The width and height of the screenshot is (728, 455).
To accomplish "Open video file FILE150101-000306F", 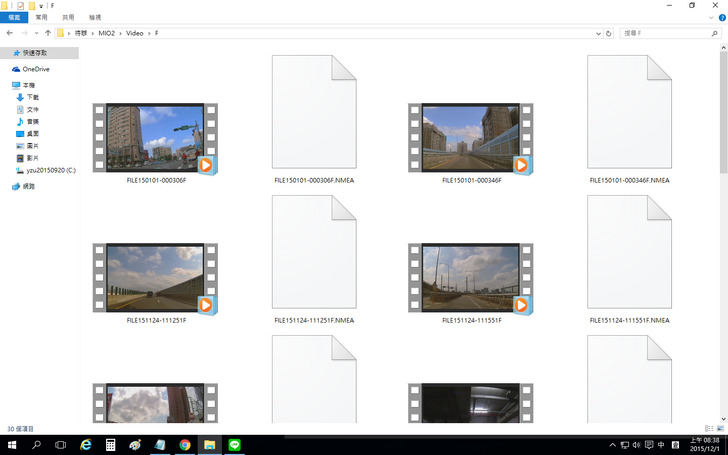I will click(155, 138).
